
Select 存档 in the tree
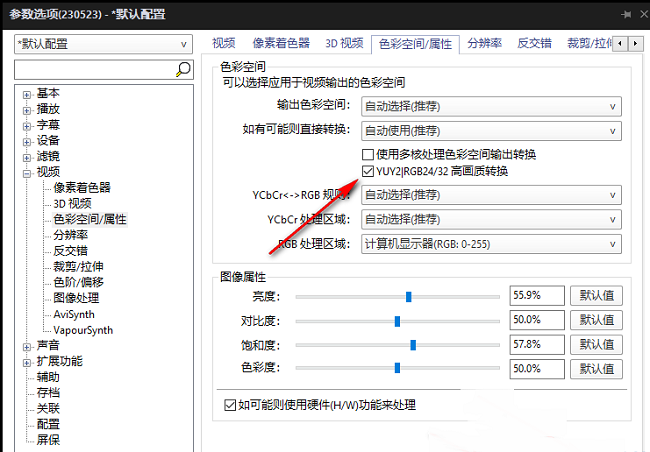48,393
